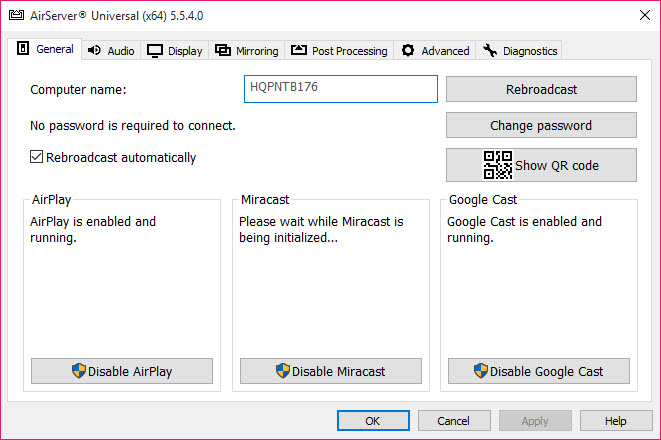Click the wrench icon on Diagnostics tab

pos(490,51)
